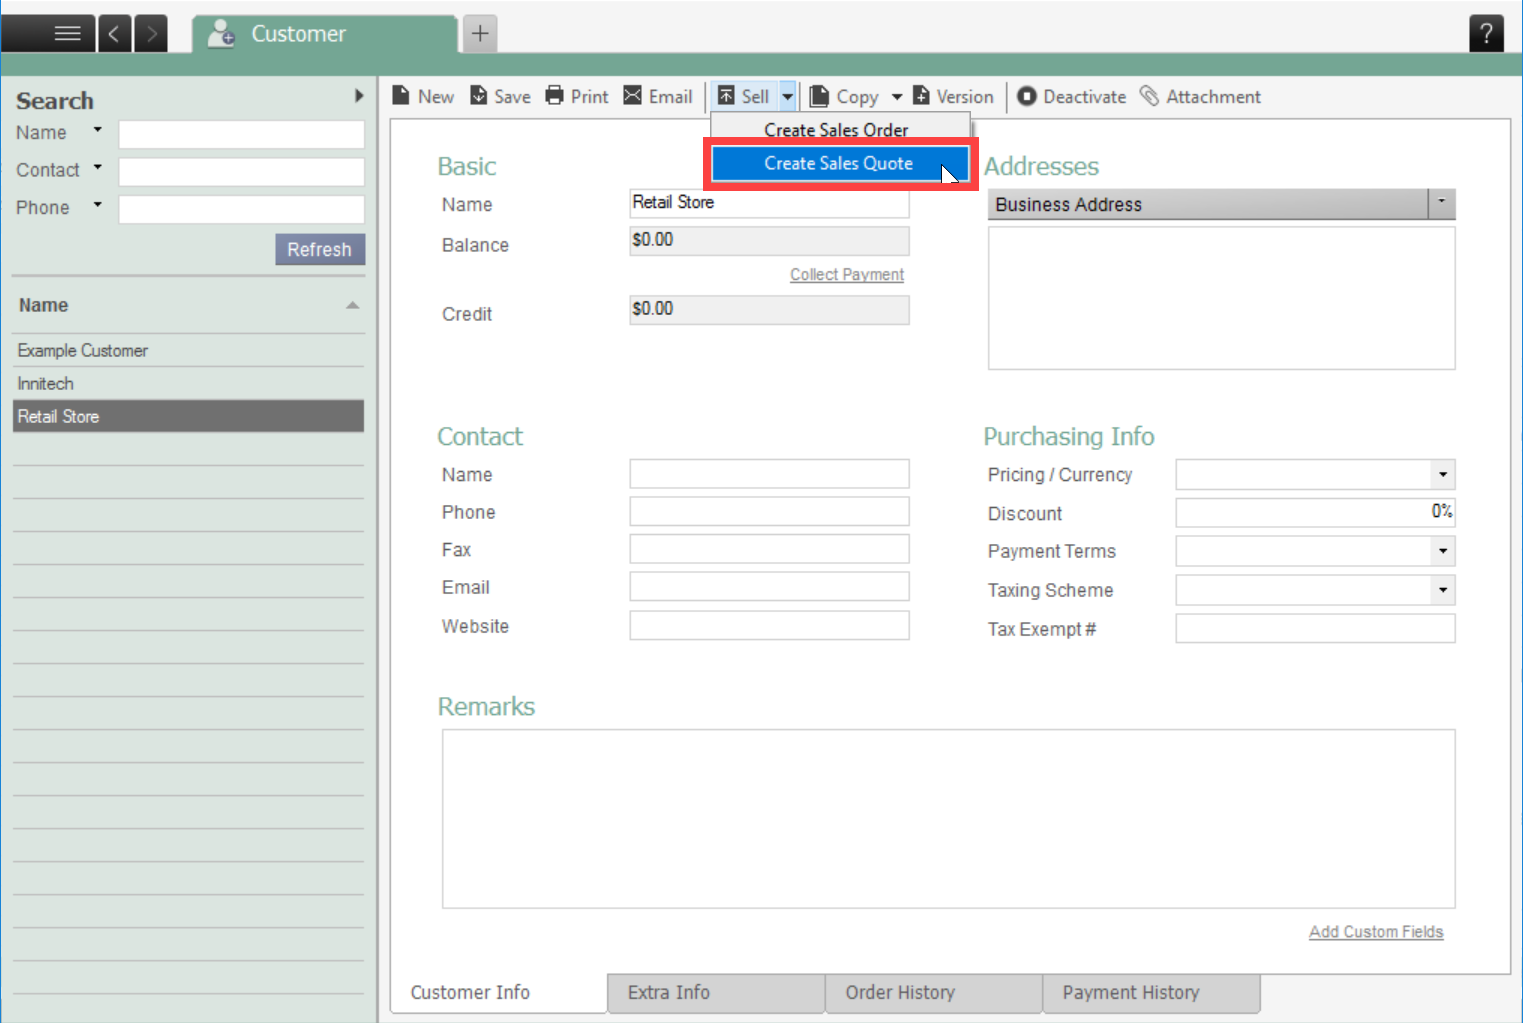Viewport: 1523px width, 1023px height.
Task: Open search Contact filter dropdown
Action: 97,167
